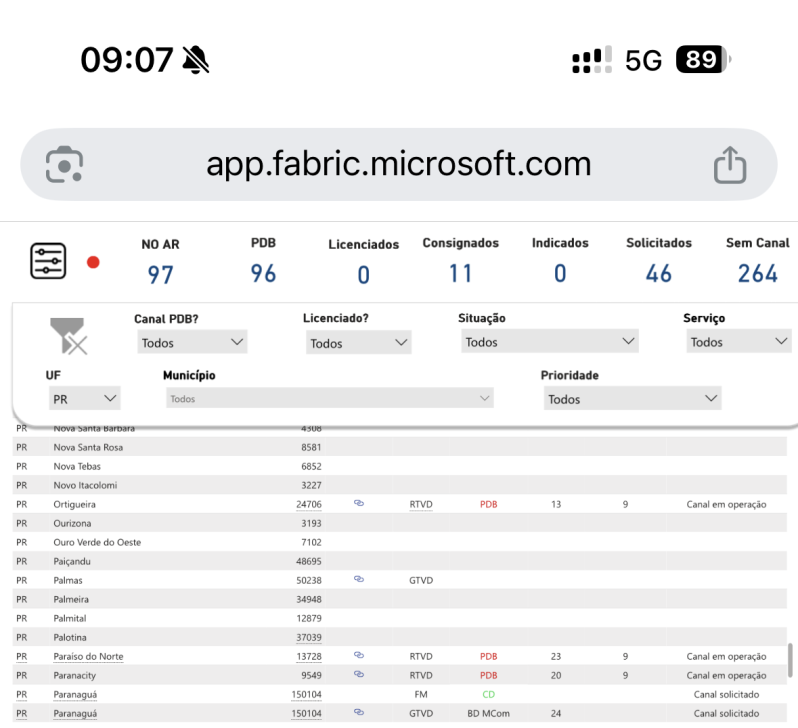Click Canal solicitado in Paranaguá FM row
Image resolution: width=798 pixels, height=728 pixels.
pos(726,694)
